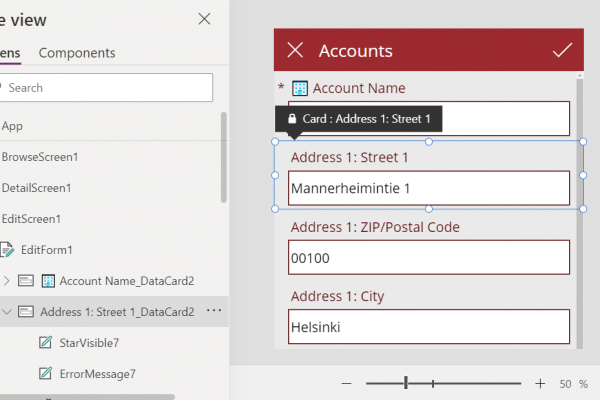Click the zoom slider handle
600x400 pixels.
click(x=406, y=382)
